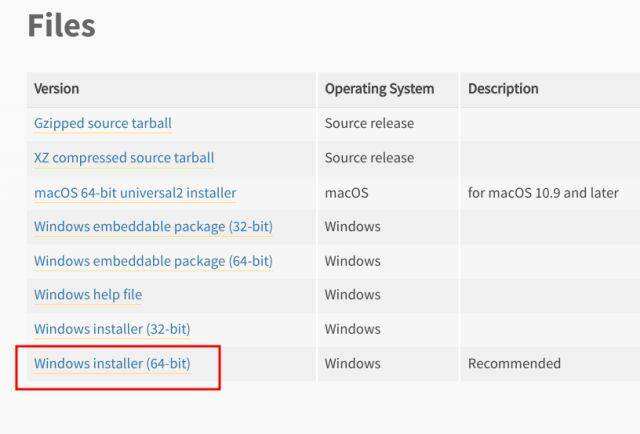This screenshot has height=434, width=640.
Task: Click Windows cell in the help file row
Action: click(x=352, y=295)
